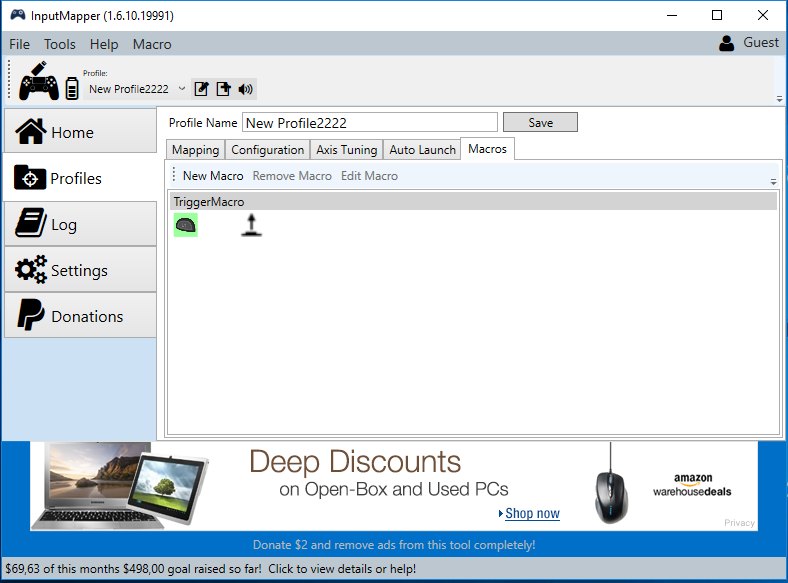
Task: Open the Help menu
Action: click(104, 44)
